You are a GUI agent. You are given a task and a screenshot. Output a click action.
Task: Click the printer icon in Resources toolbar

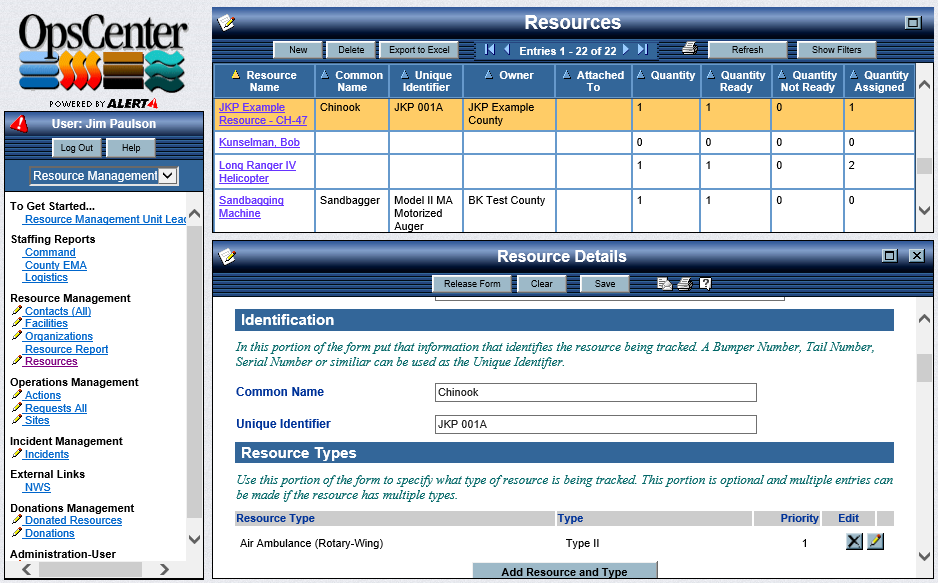pos(689,49)
